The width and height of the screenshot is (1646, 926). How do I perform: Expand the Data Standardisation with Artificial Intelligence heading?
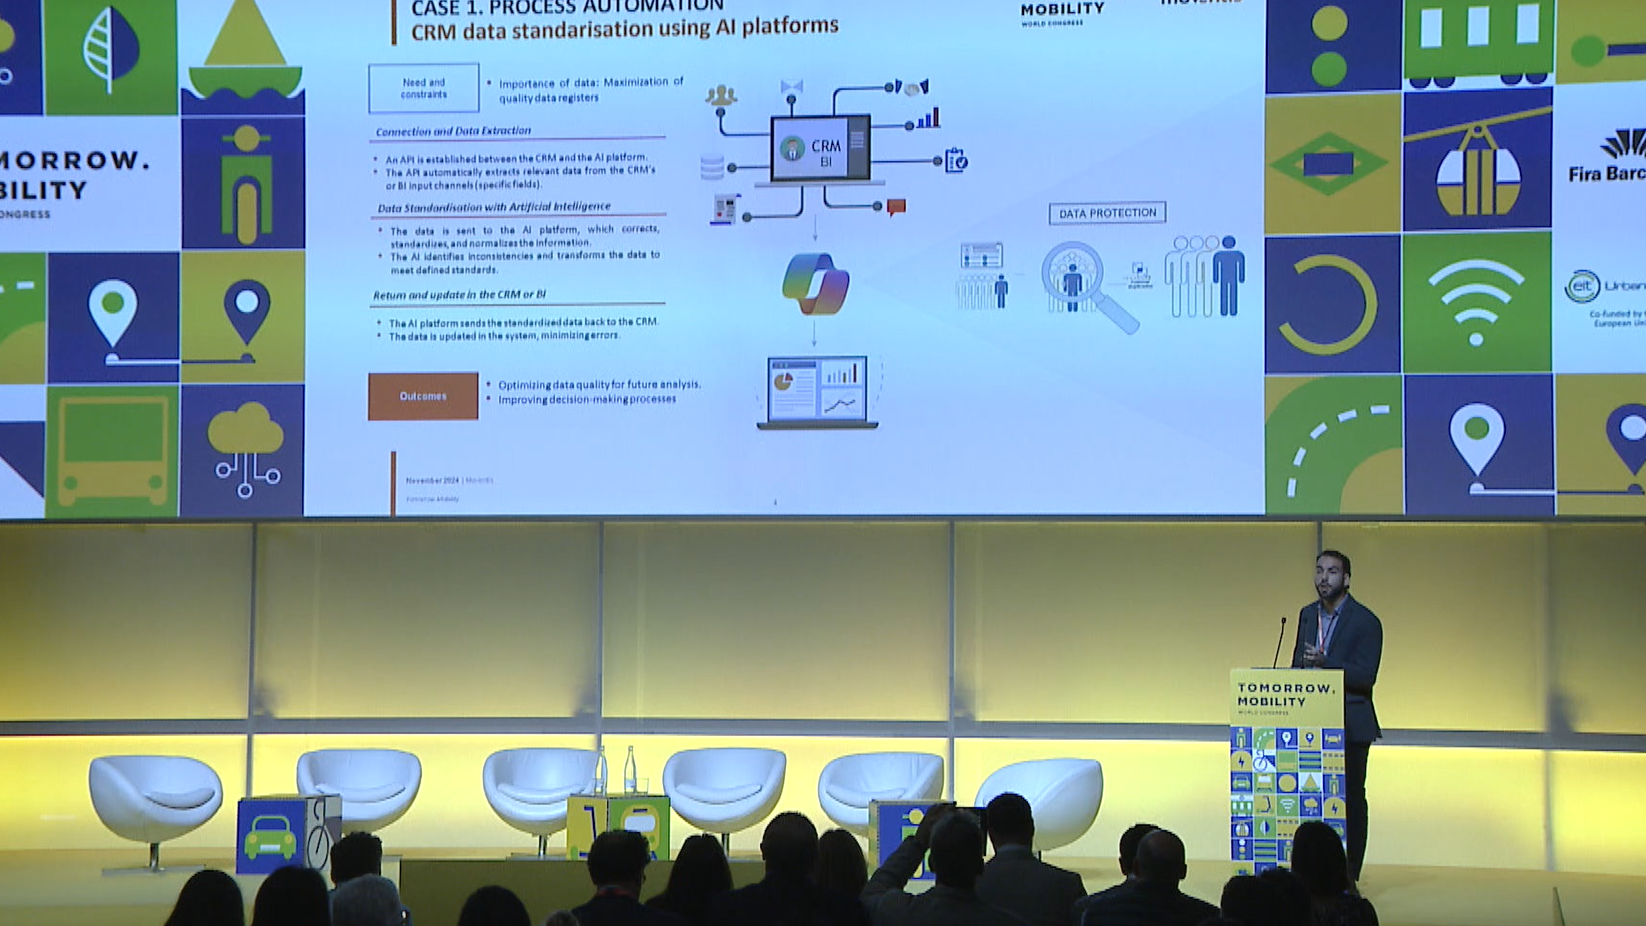click(x=492, y=206)
